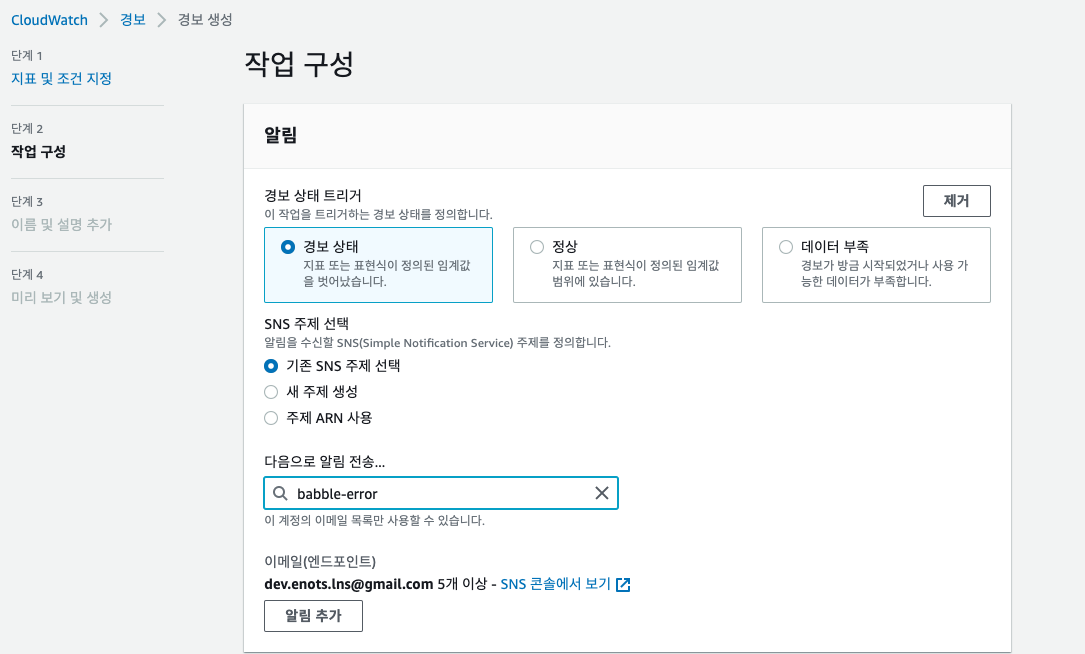Click the 이메일(엔드포인트) label
Viewport: 1085px width, 654px height.
(320, 561)
